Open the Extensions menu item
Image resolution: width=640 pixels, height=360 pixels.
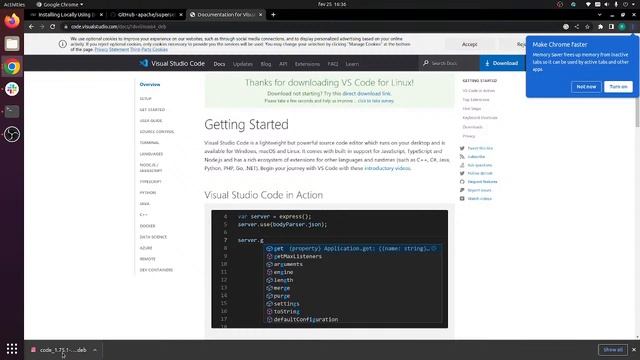[x=307, y=64]
